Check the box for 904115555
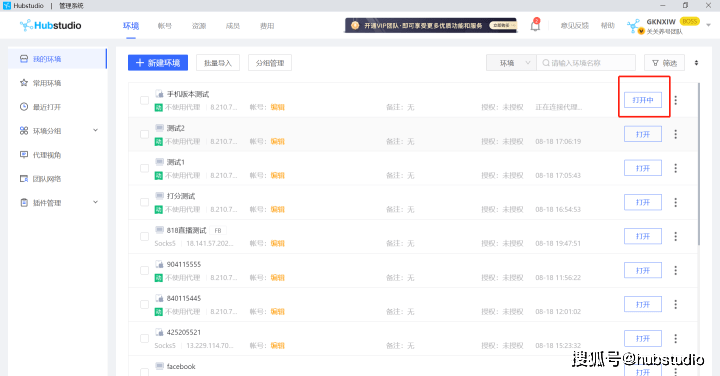The image size is (720, 376). click(x=144, y=270)
